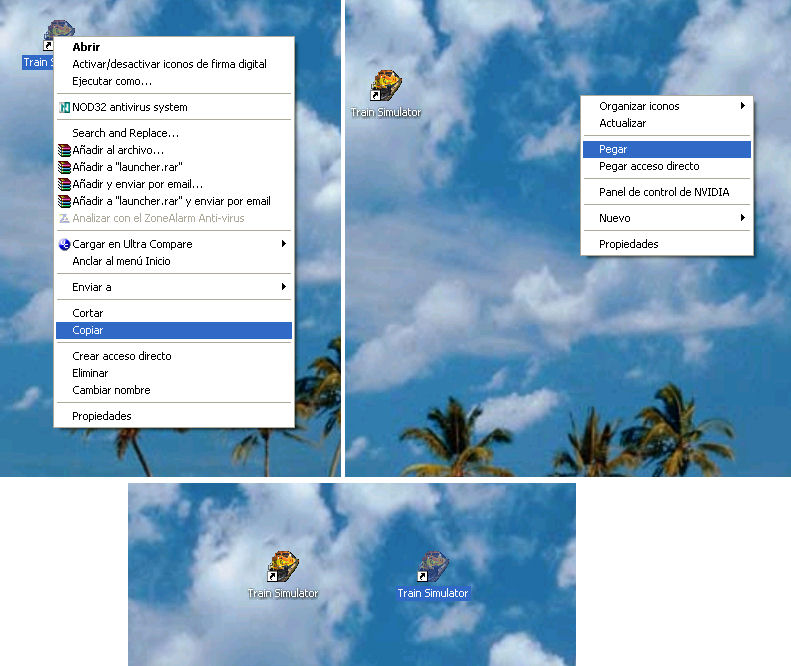Viewport: 791px width, 666px height.
Task: Expand the "Organizar iconos" submenu
Action: [742, 106]
